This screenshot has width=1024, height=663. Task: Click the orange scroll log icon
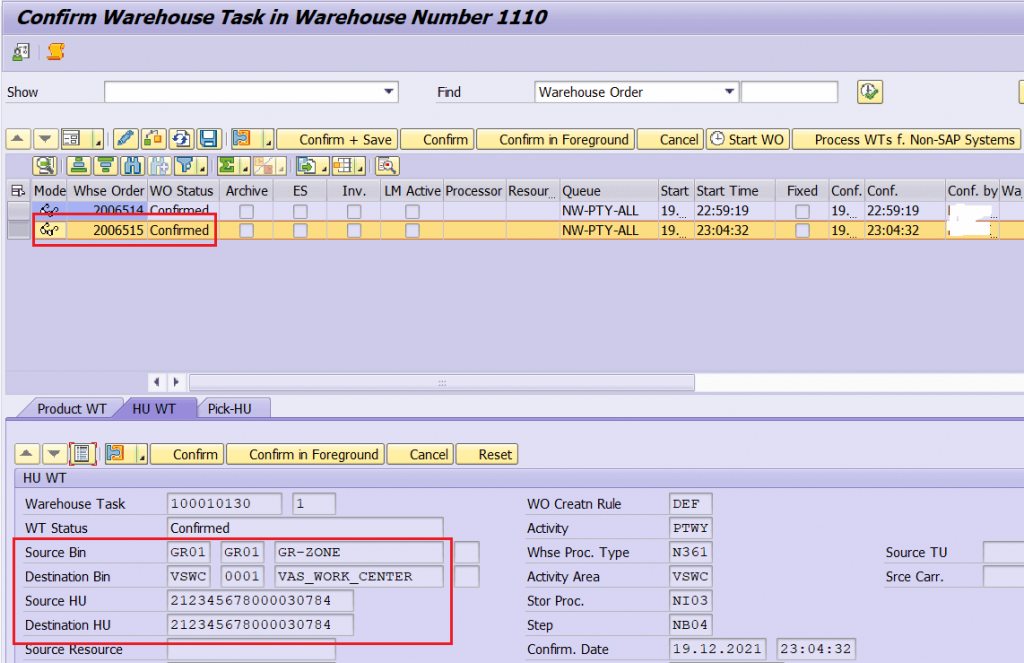click(x=56, y=52)
